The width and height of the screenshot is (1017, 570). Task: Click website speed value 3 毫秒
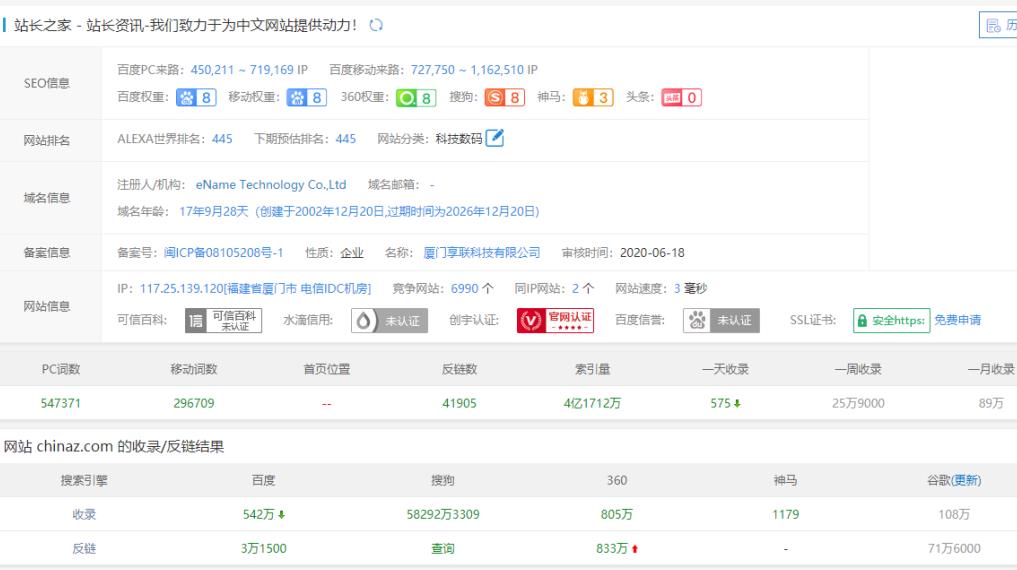(690, 289)
